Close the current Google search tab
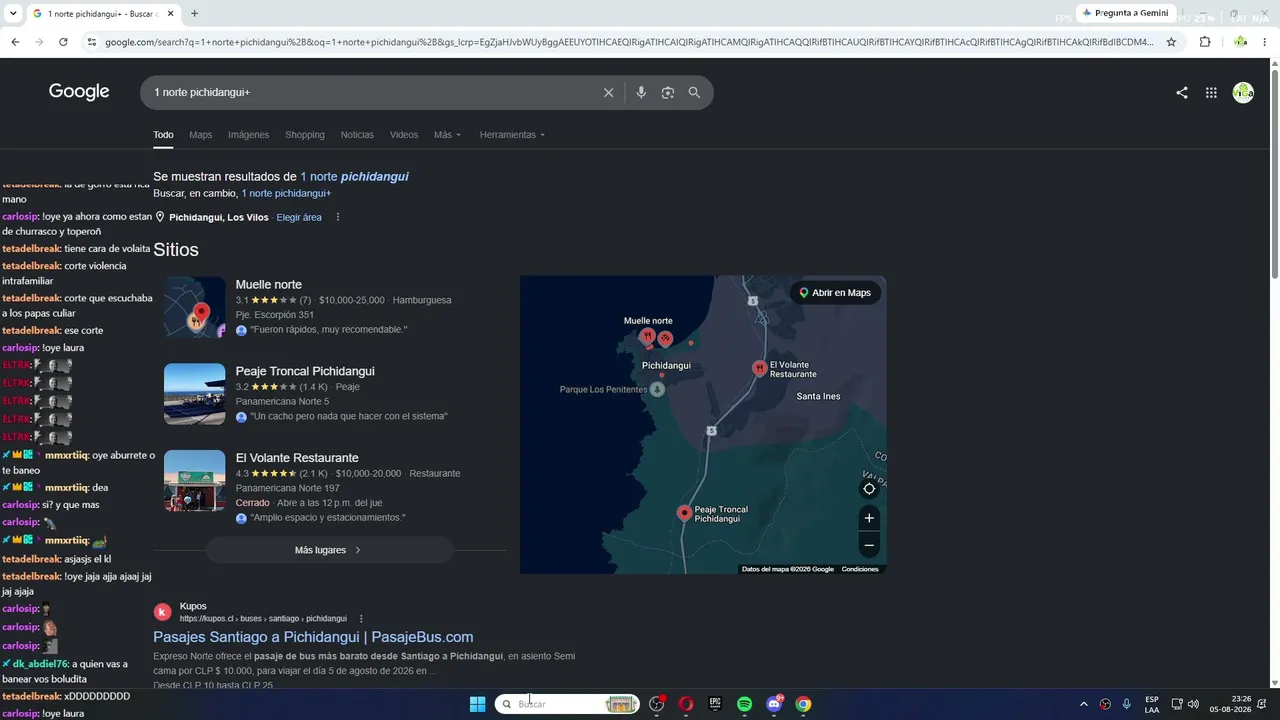The height and width of the screenshot is (720, 1280). 171,14
